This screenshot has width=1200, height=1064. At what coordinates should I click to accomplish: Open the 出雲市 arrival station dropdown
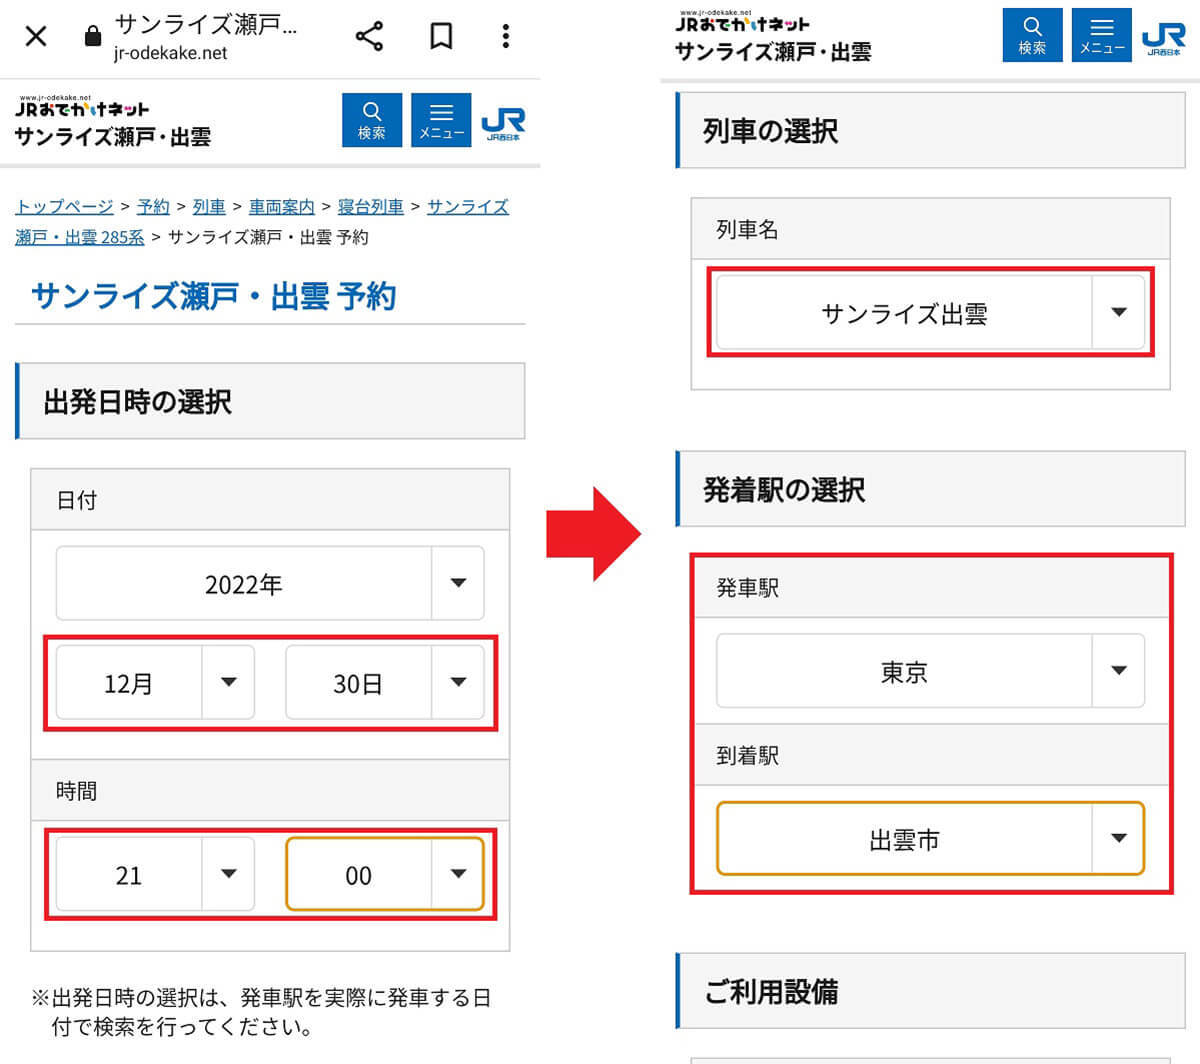(931, 839)
